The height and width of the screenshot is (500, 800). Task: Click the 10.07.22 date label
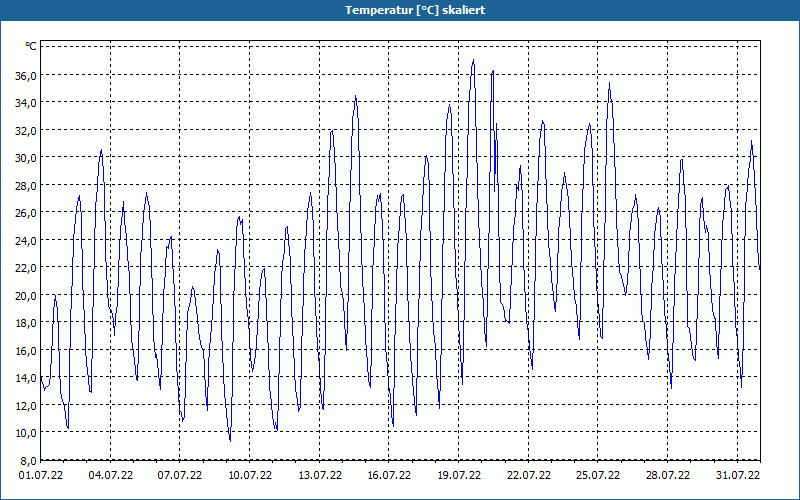pos(250,475)
